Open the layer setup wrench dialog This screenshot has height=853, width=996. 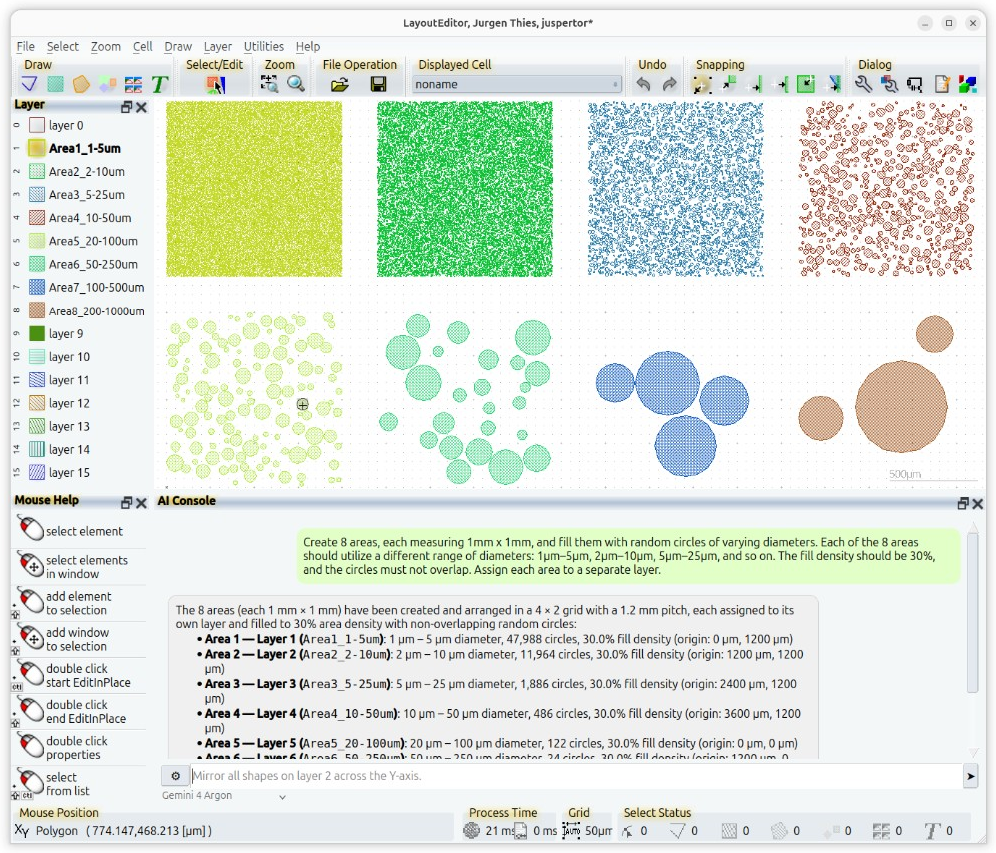pos(889,84)
